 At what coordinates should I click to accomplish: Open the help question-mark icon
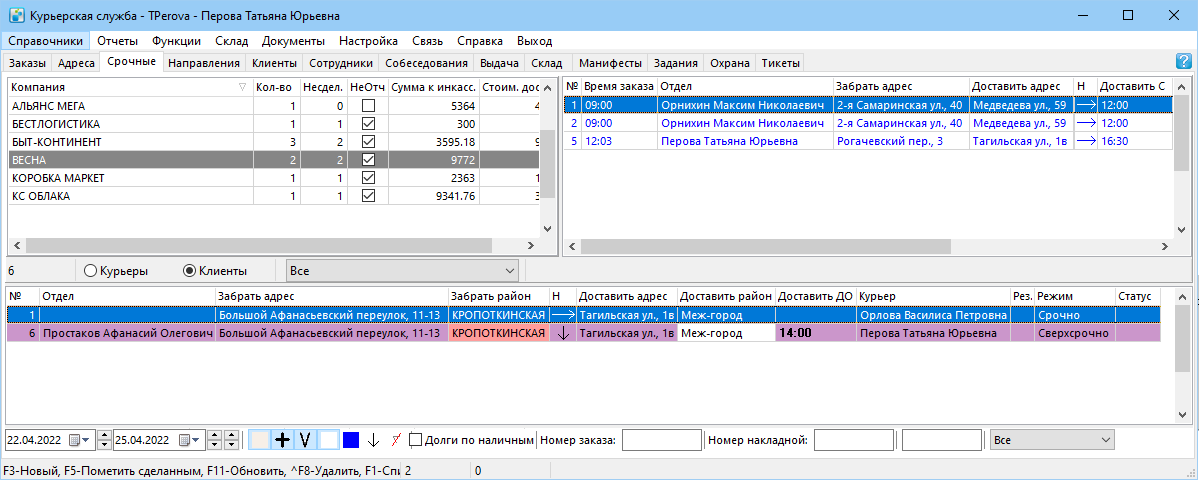click(1183, 62)
